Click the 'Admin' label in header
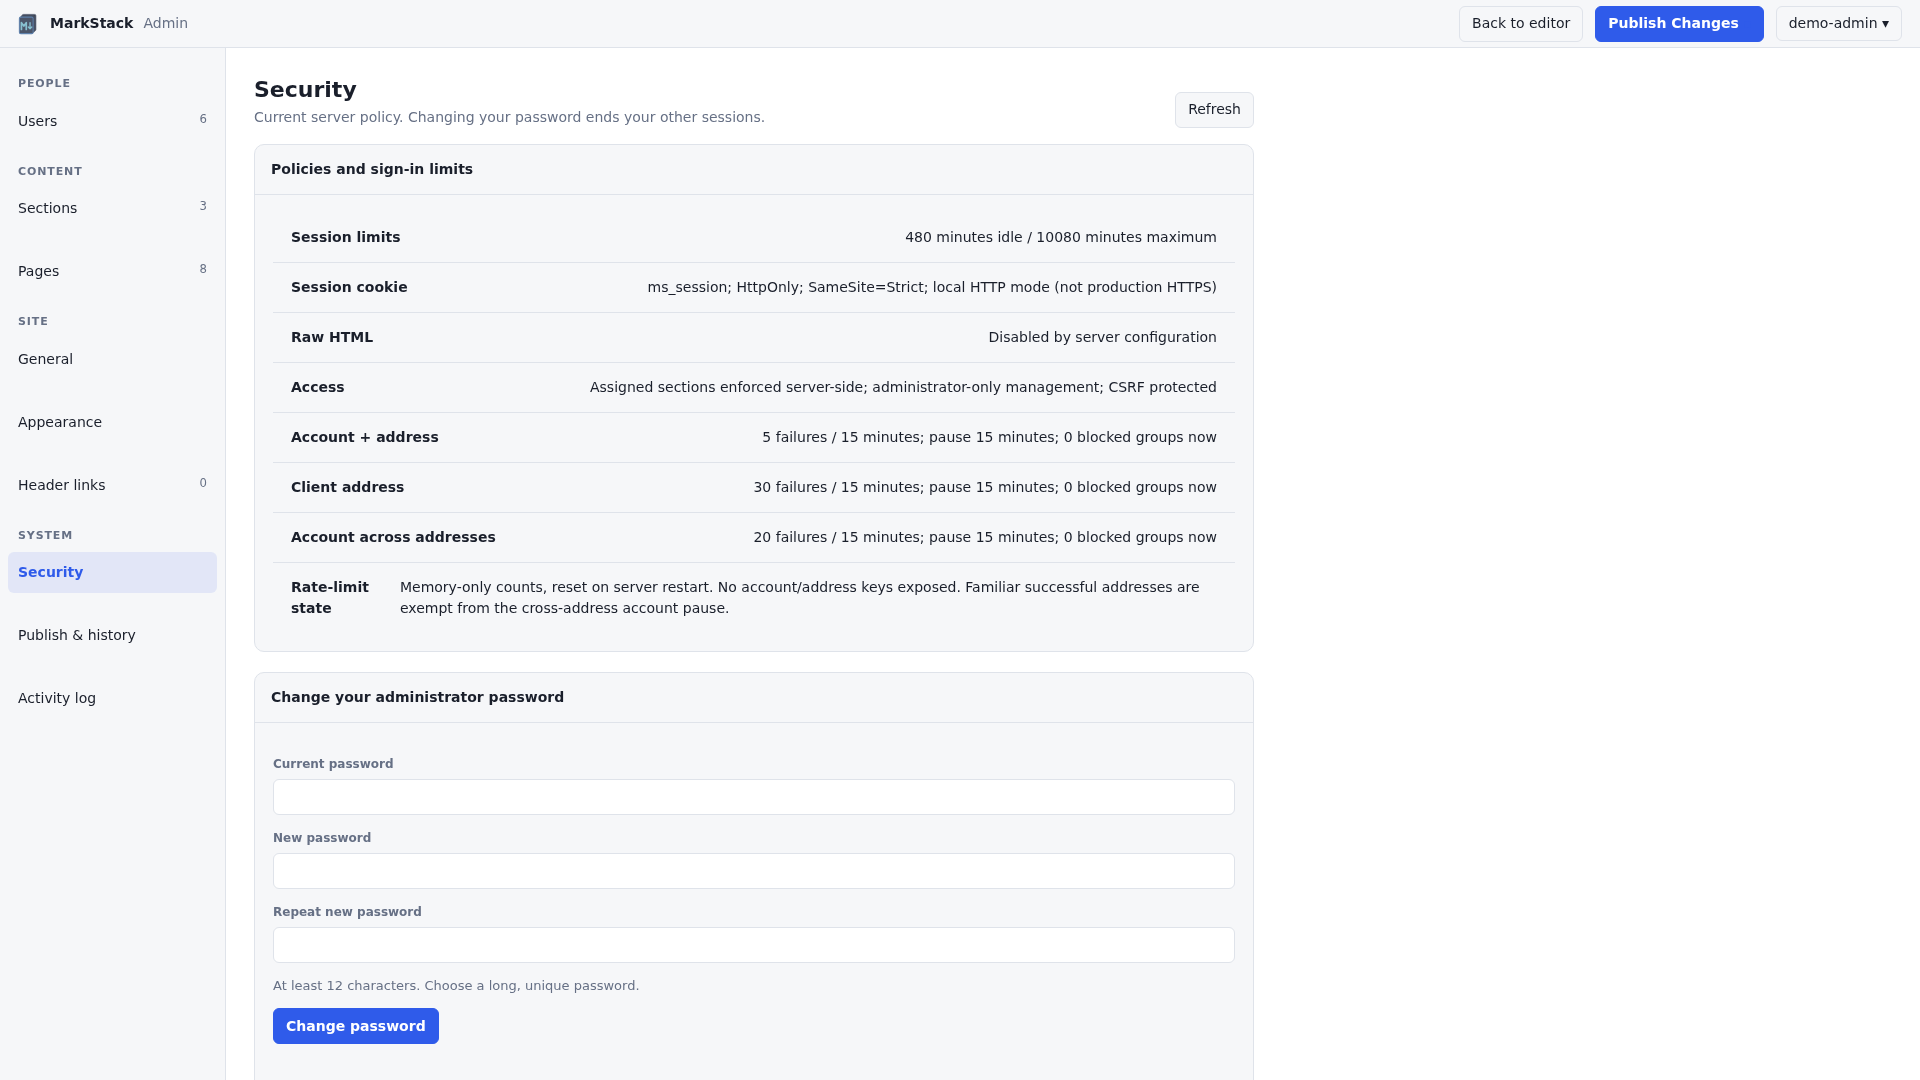The image size is (1920, 1080). 165,23
